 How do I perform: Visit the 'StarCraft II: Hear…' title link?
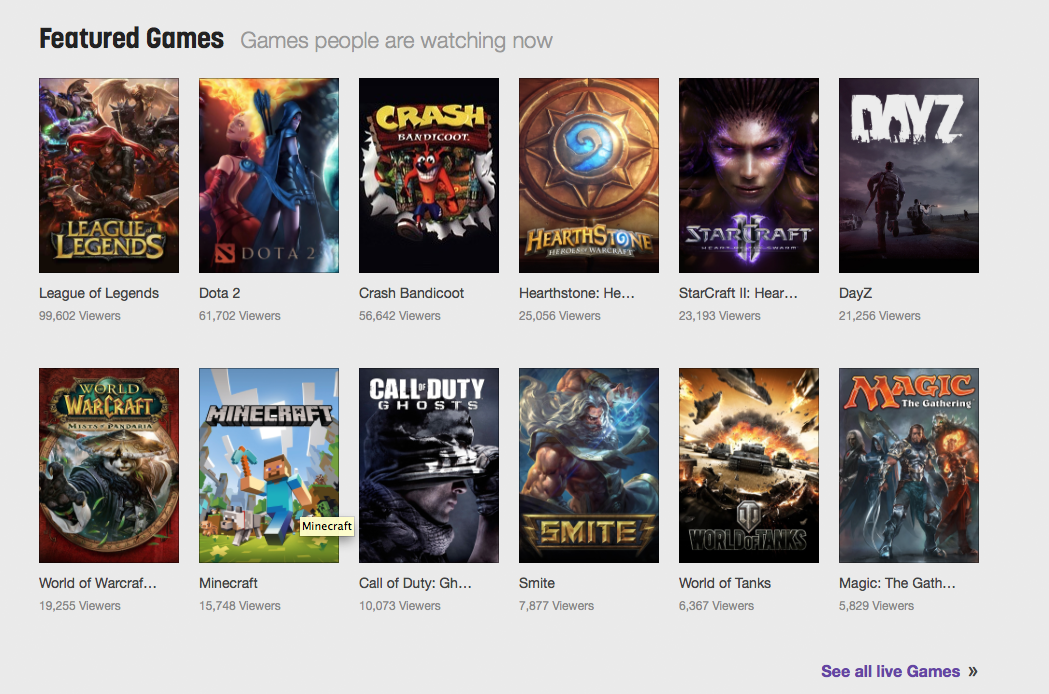(x=738, y=293)
